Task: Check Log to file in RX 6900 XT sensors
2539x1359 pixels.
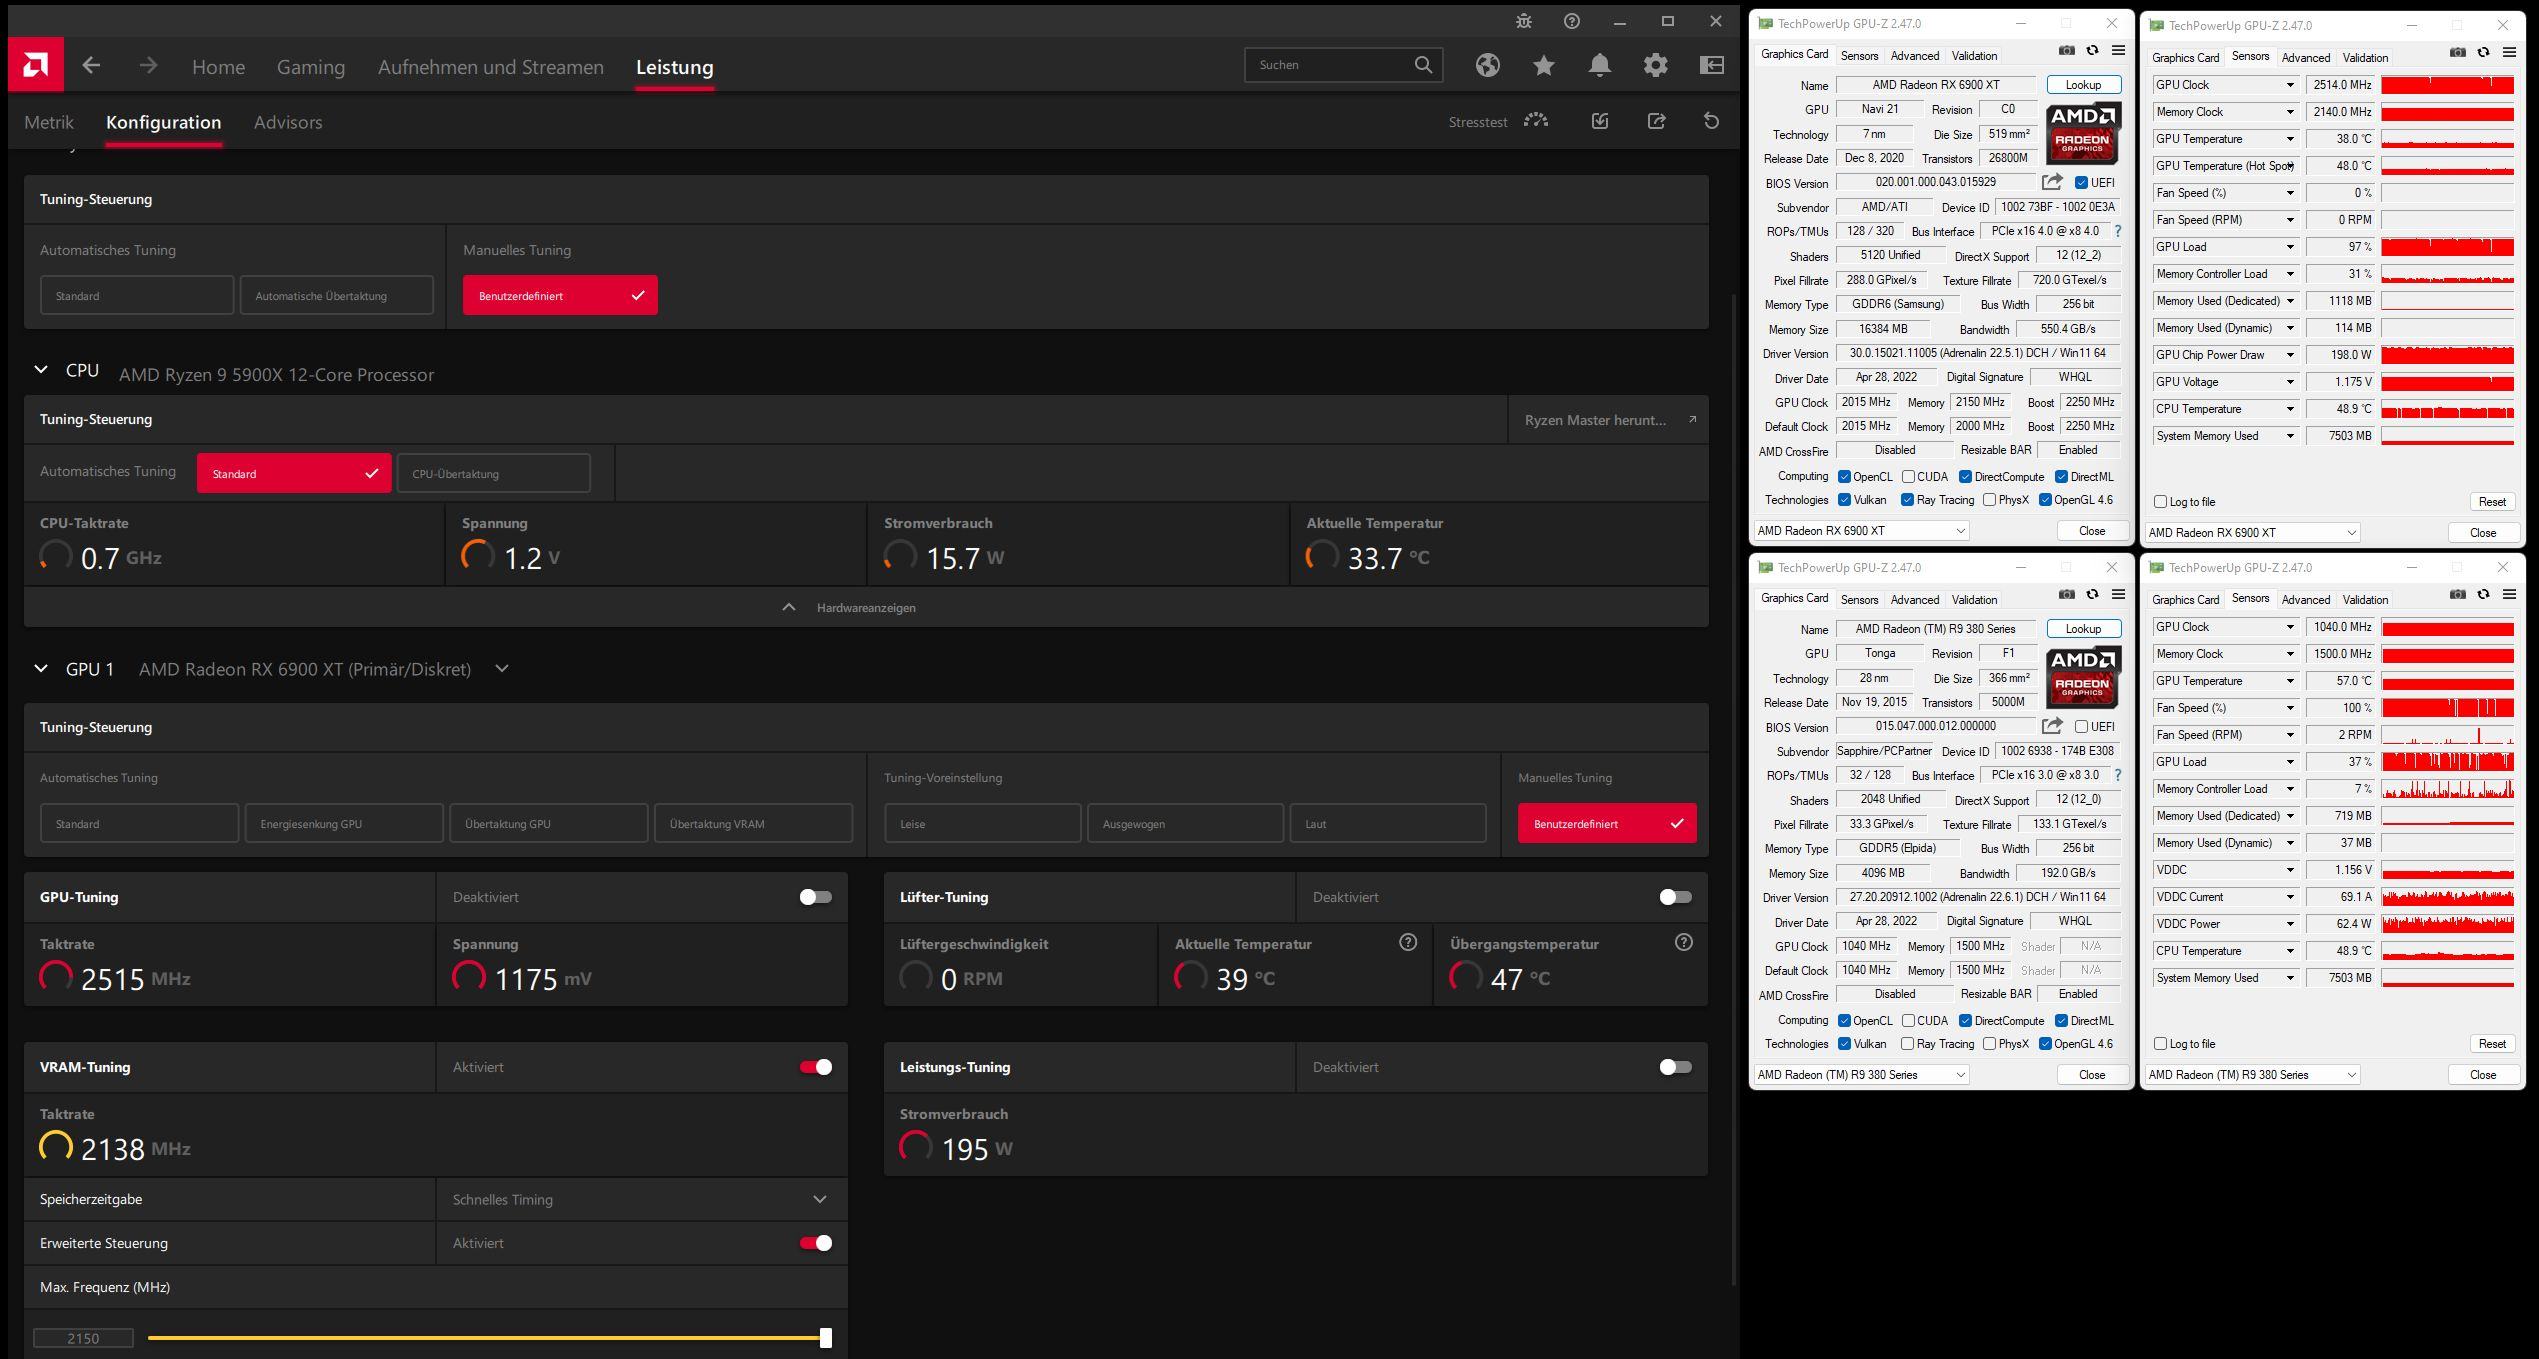Action: click(x=2160, y=502)
